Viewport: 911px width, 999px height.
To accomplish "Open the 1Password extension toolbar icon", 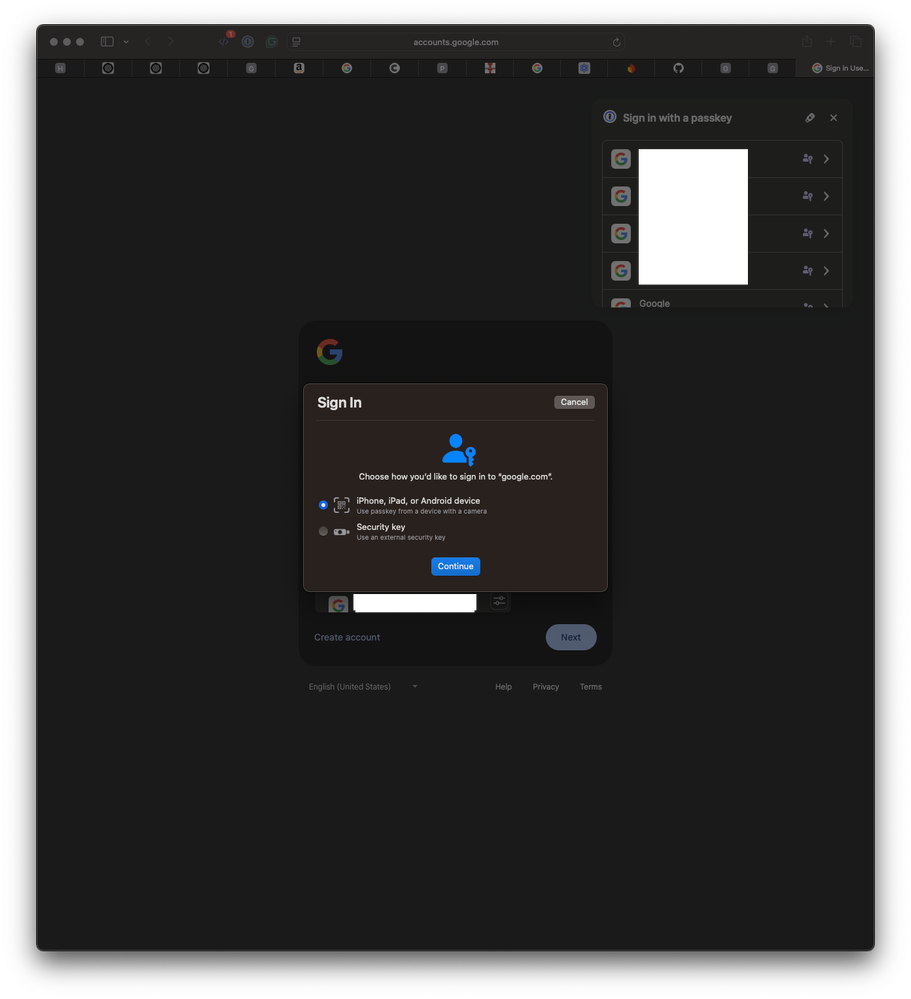I will click(247, 42).
